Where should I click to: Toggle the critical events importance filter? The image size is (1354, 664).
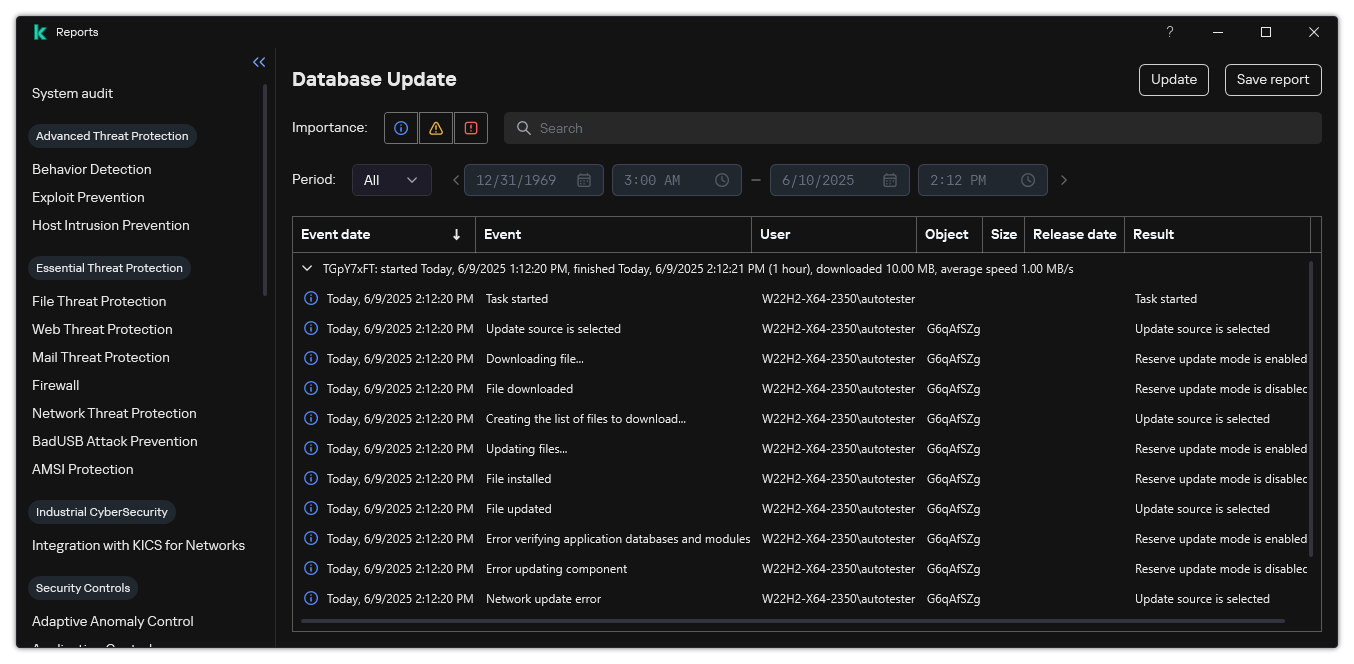pos(470,128)
